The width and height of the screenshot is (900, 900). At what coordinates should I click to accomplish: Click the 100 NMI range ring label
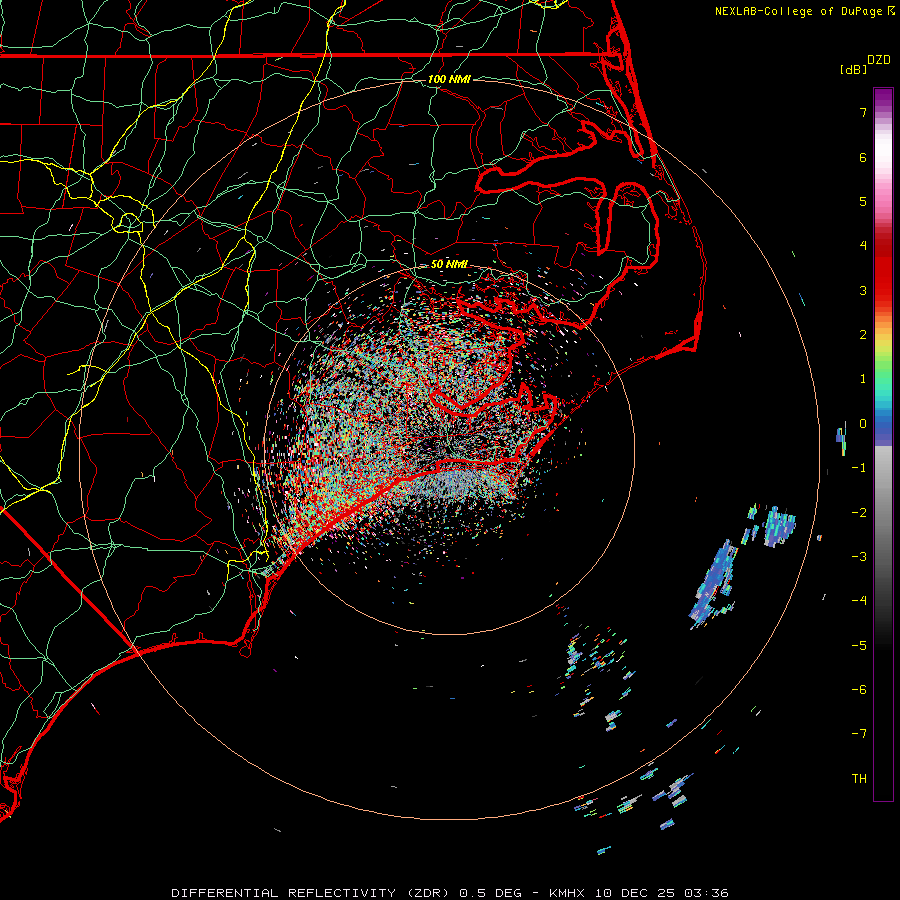[449, 79]
